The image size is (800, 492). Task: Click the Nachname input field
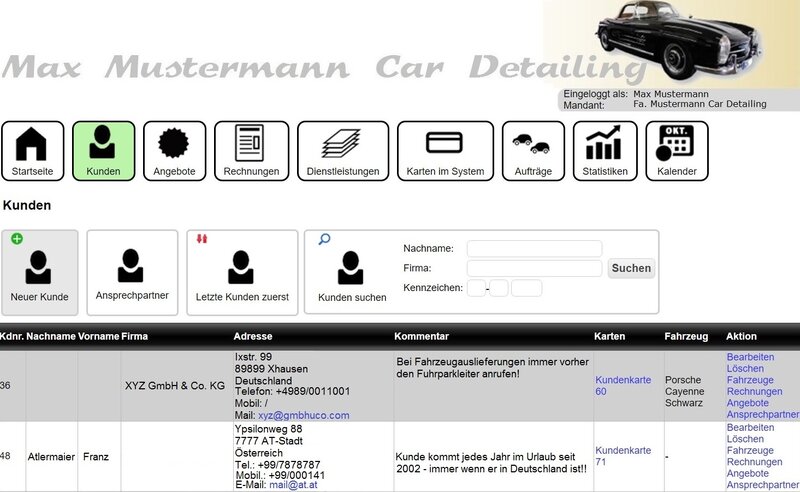[534, 248]
